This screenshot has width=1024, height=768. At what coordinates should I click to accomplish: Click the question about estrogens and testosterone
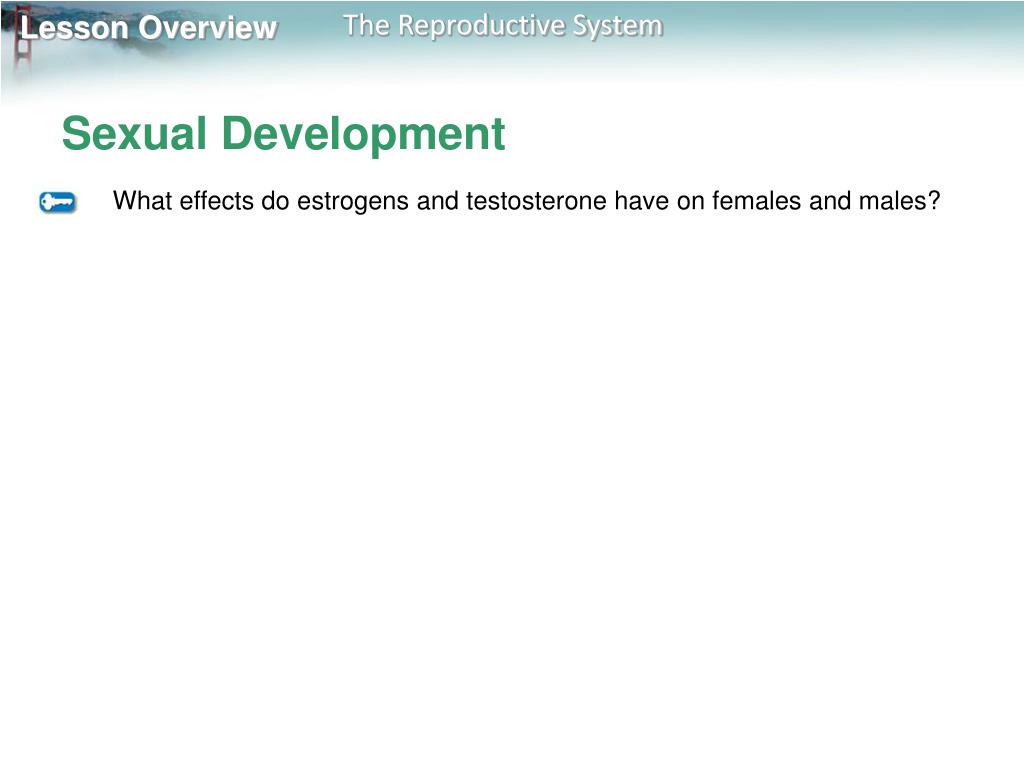point(526,200)
